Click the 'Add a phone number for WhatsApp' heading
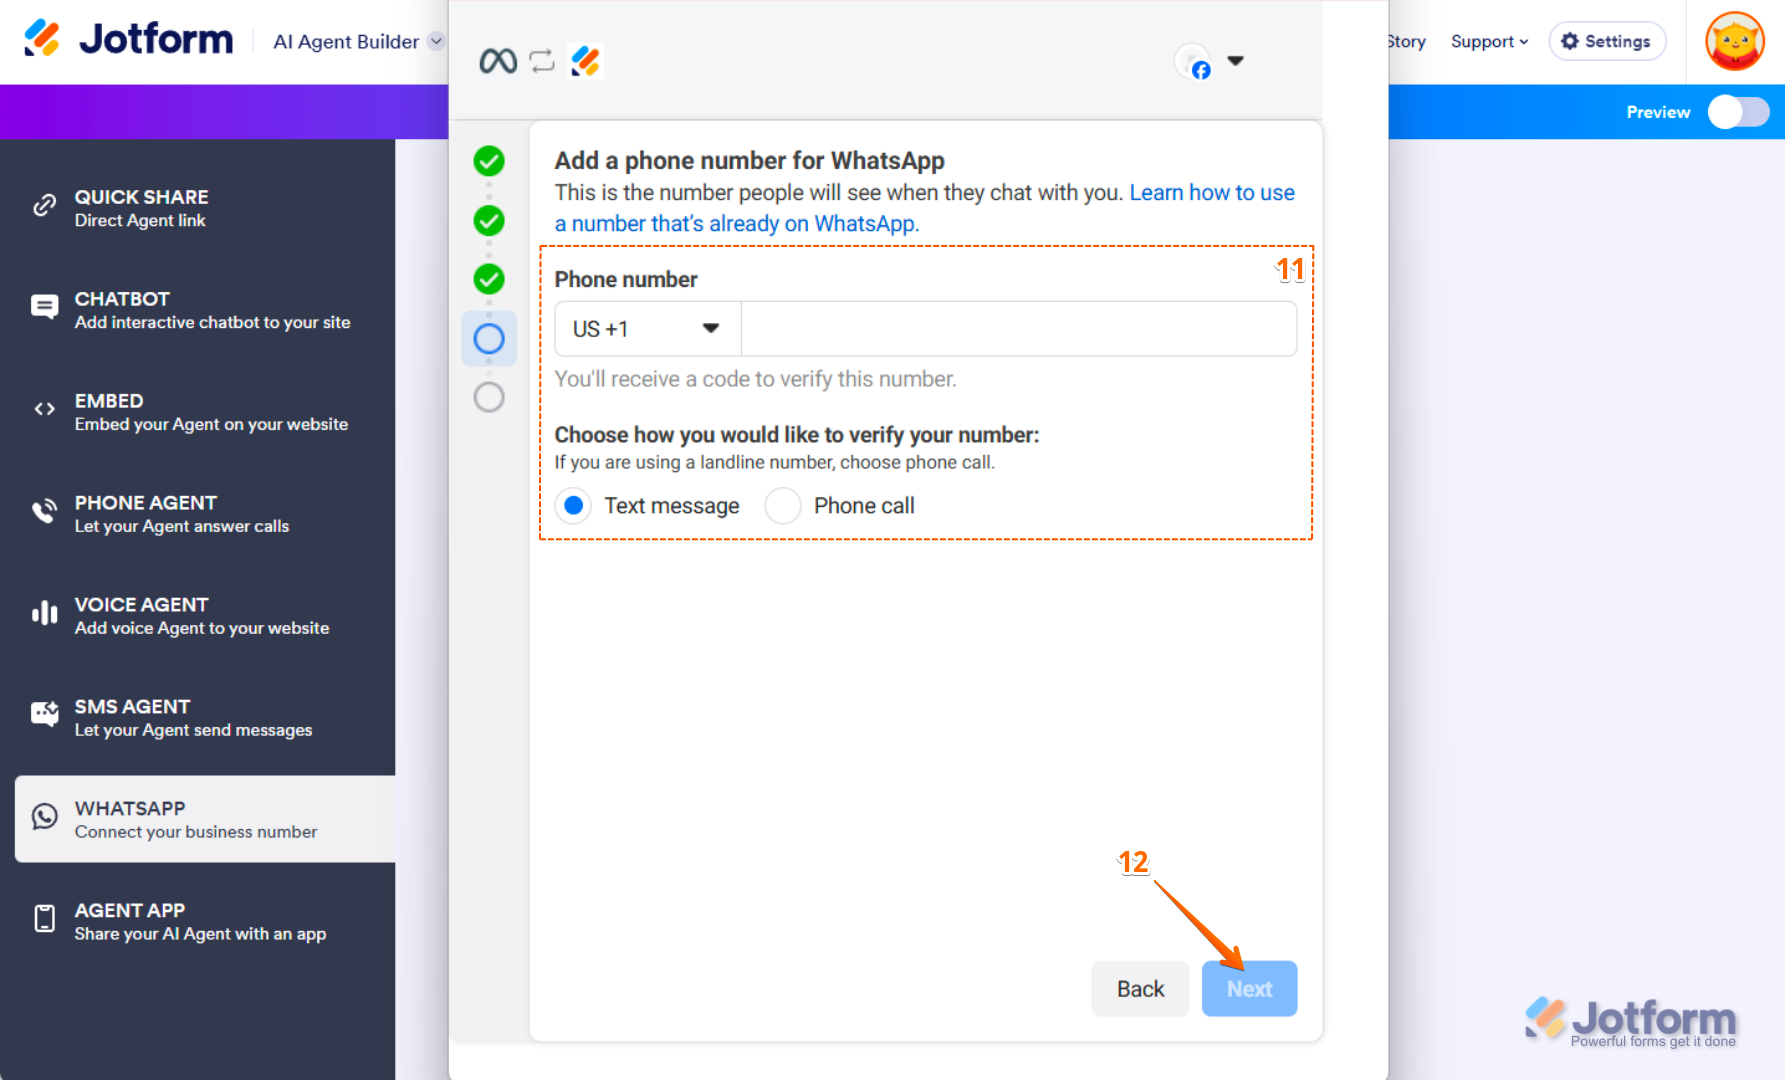This screenshot has width=1785, height=1080. point(750,161)
